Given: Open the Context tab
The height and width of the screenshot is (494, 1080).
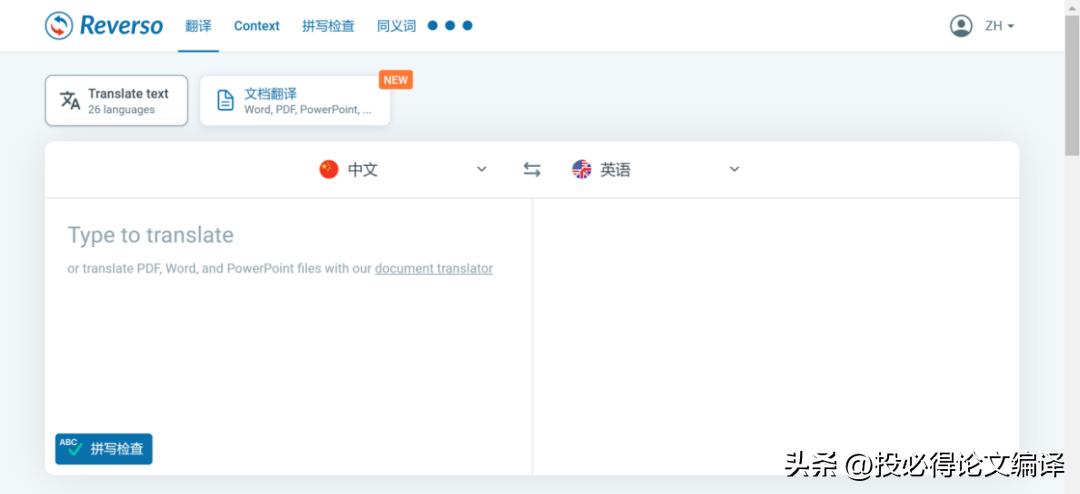Looking at the screenshot, I should [x=256, y=26].
